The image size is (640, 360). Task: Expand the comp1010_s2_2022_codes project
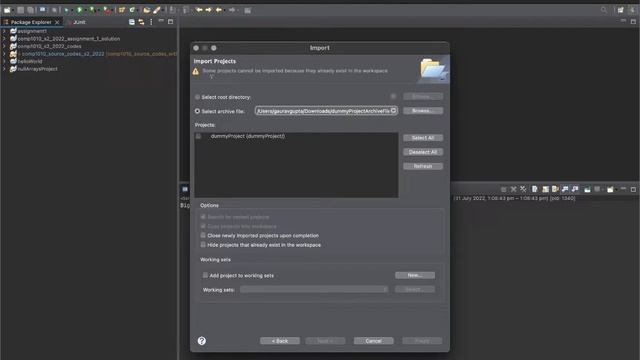[x=4, y=46]
